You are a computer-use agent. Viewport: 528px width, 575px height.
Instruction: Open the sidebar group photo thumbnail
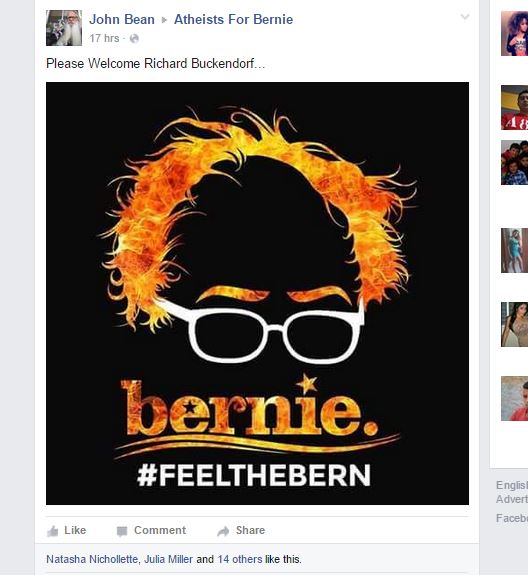click(x=514, y=162)
